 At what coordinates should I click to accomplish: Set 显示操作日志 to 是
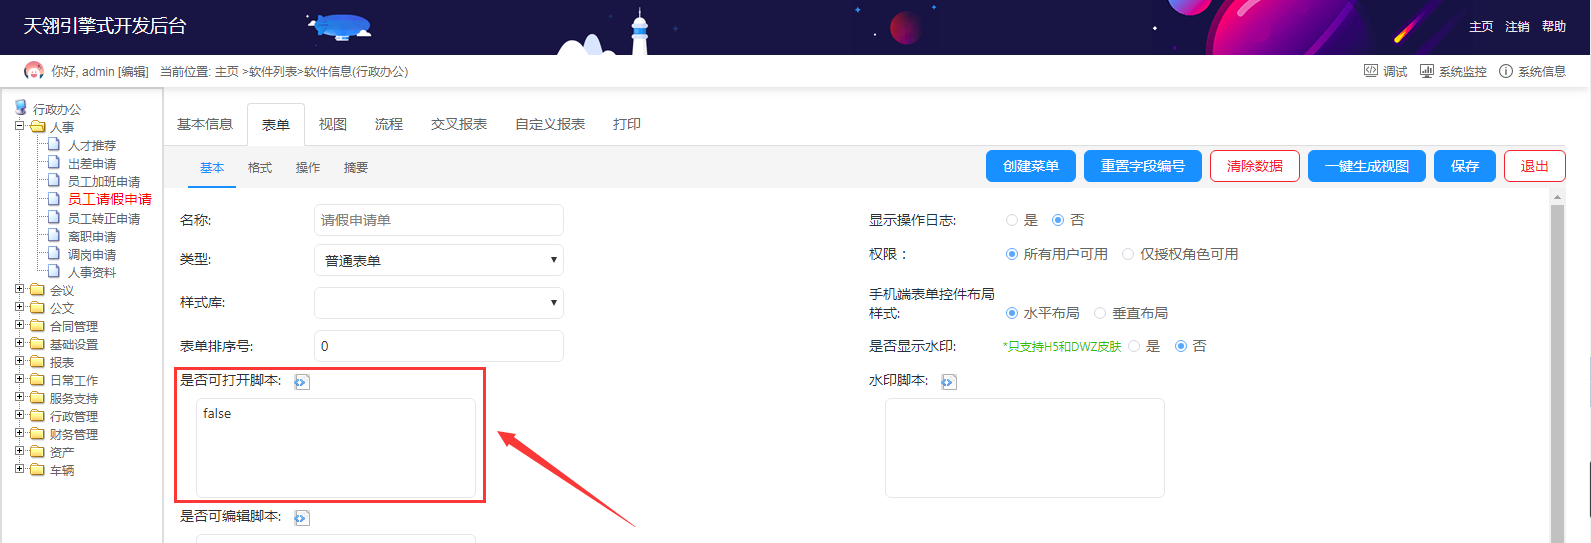1012,220
